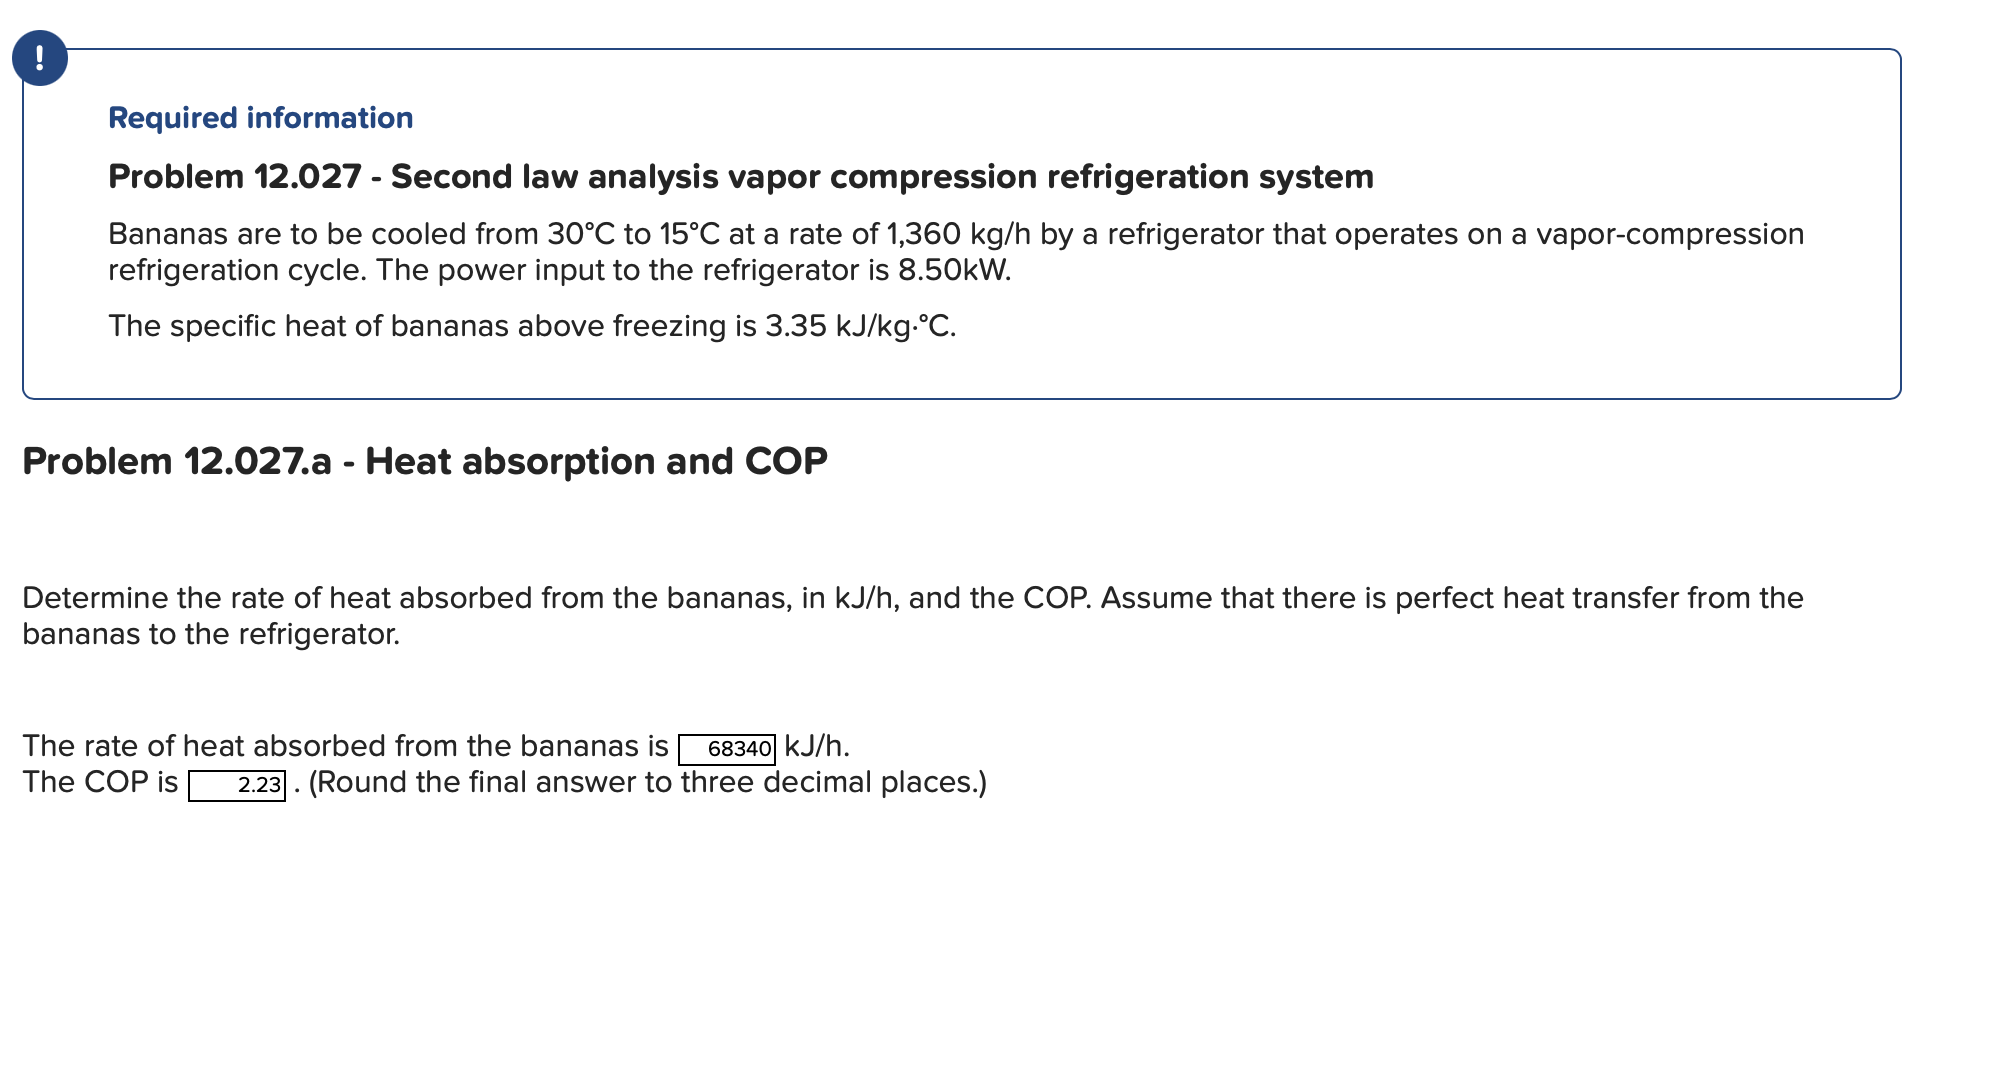Click the specific heat sentence
This screenshot has width=2002, height=1082.
point(531,326)
